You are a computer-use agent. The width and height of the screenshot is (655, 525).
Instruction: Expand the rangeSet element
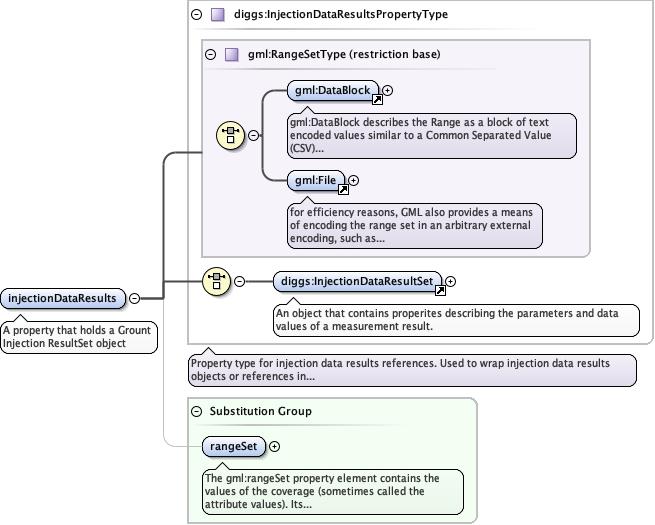pyautogui.click(x=275, y=447)
